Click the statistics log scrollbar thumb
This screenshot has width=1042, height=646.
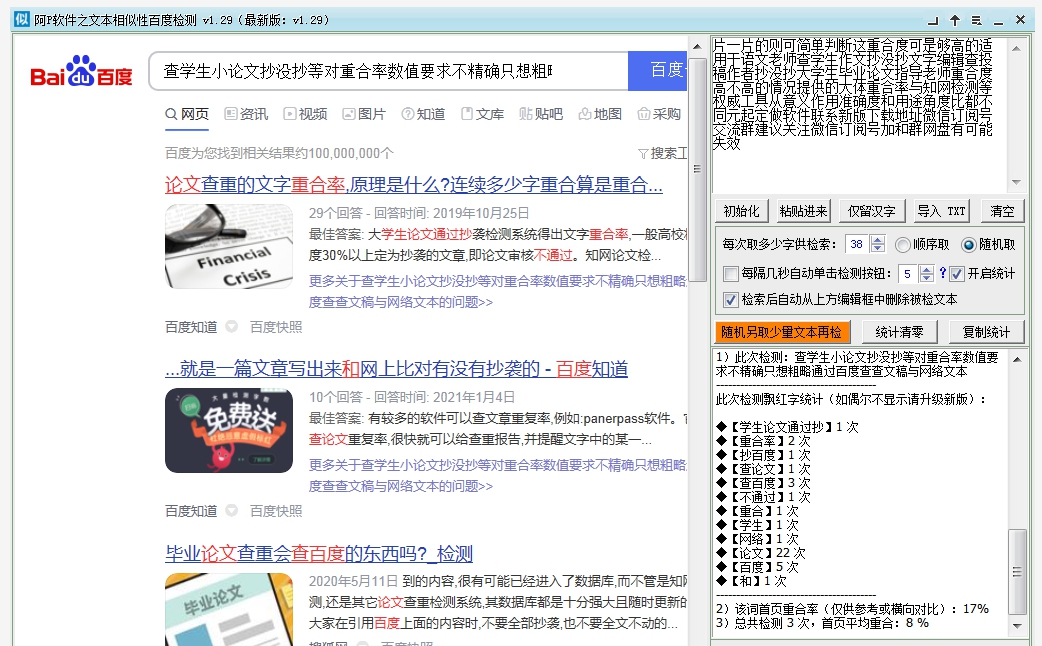pos(1017,572)
